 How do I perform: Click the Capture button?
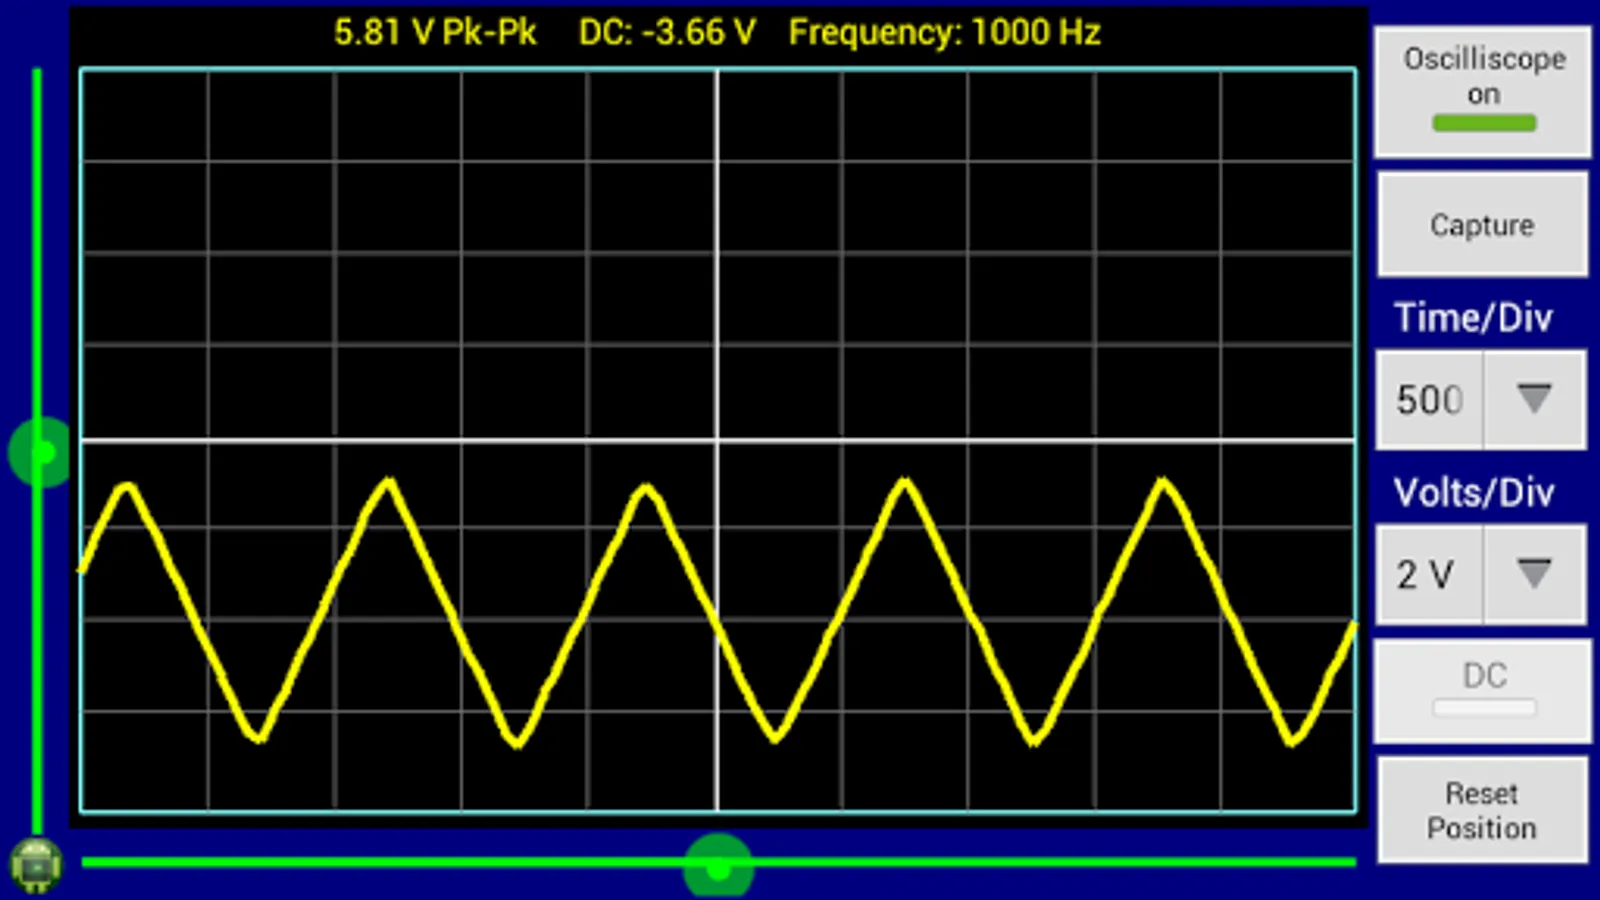click(x=1483, y=224)
